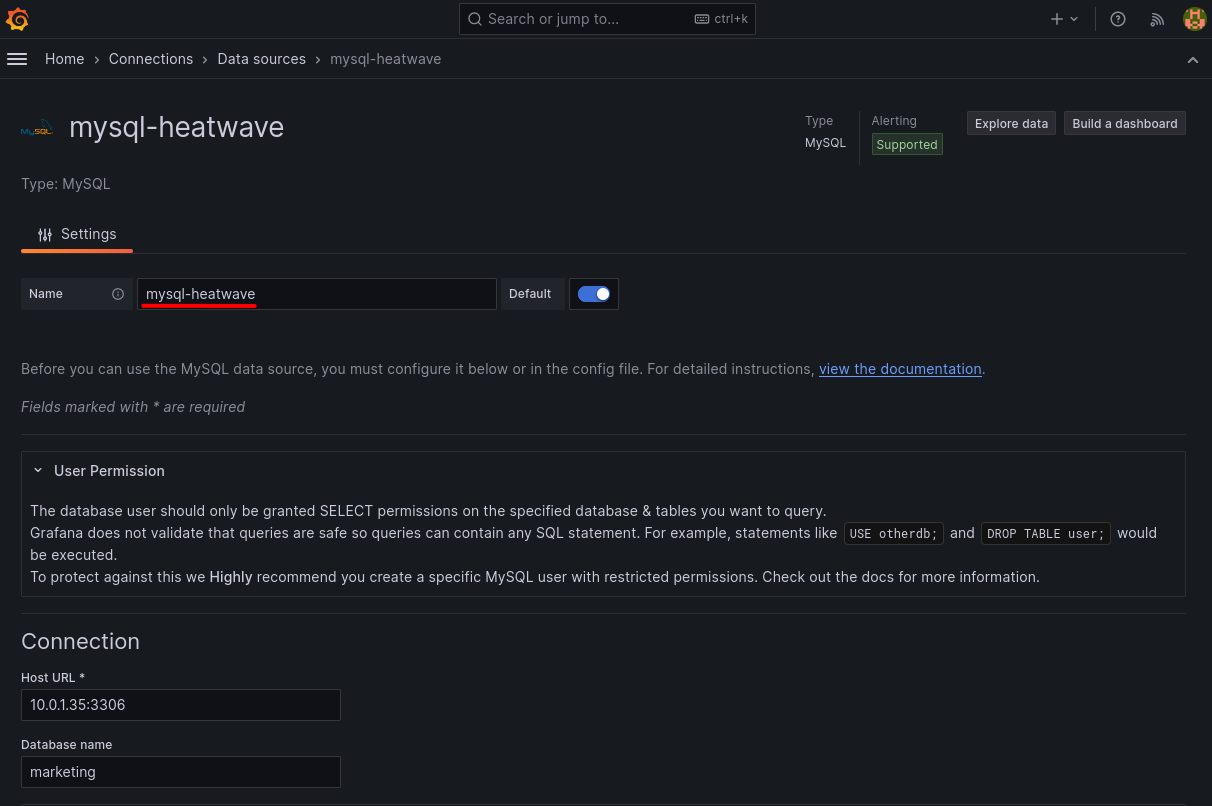Open the plus New dropdown menu
The width and height of the screenshot is (1212, 806).
pyautogui.click(x=1064, y=19)
